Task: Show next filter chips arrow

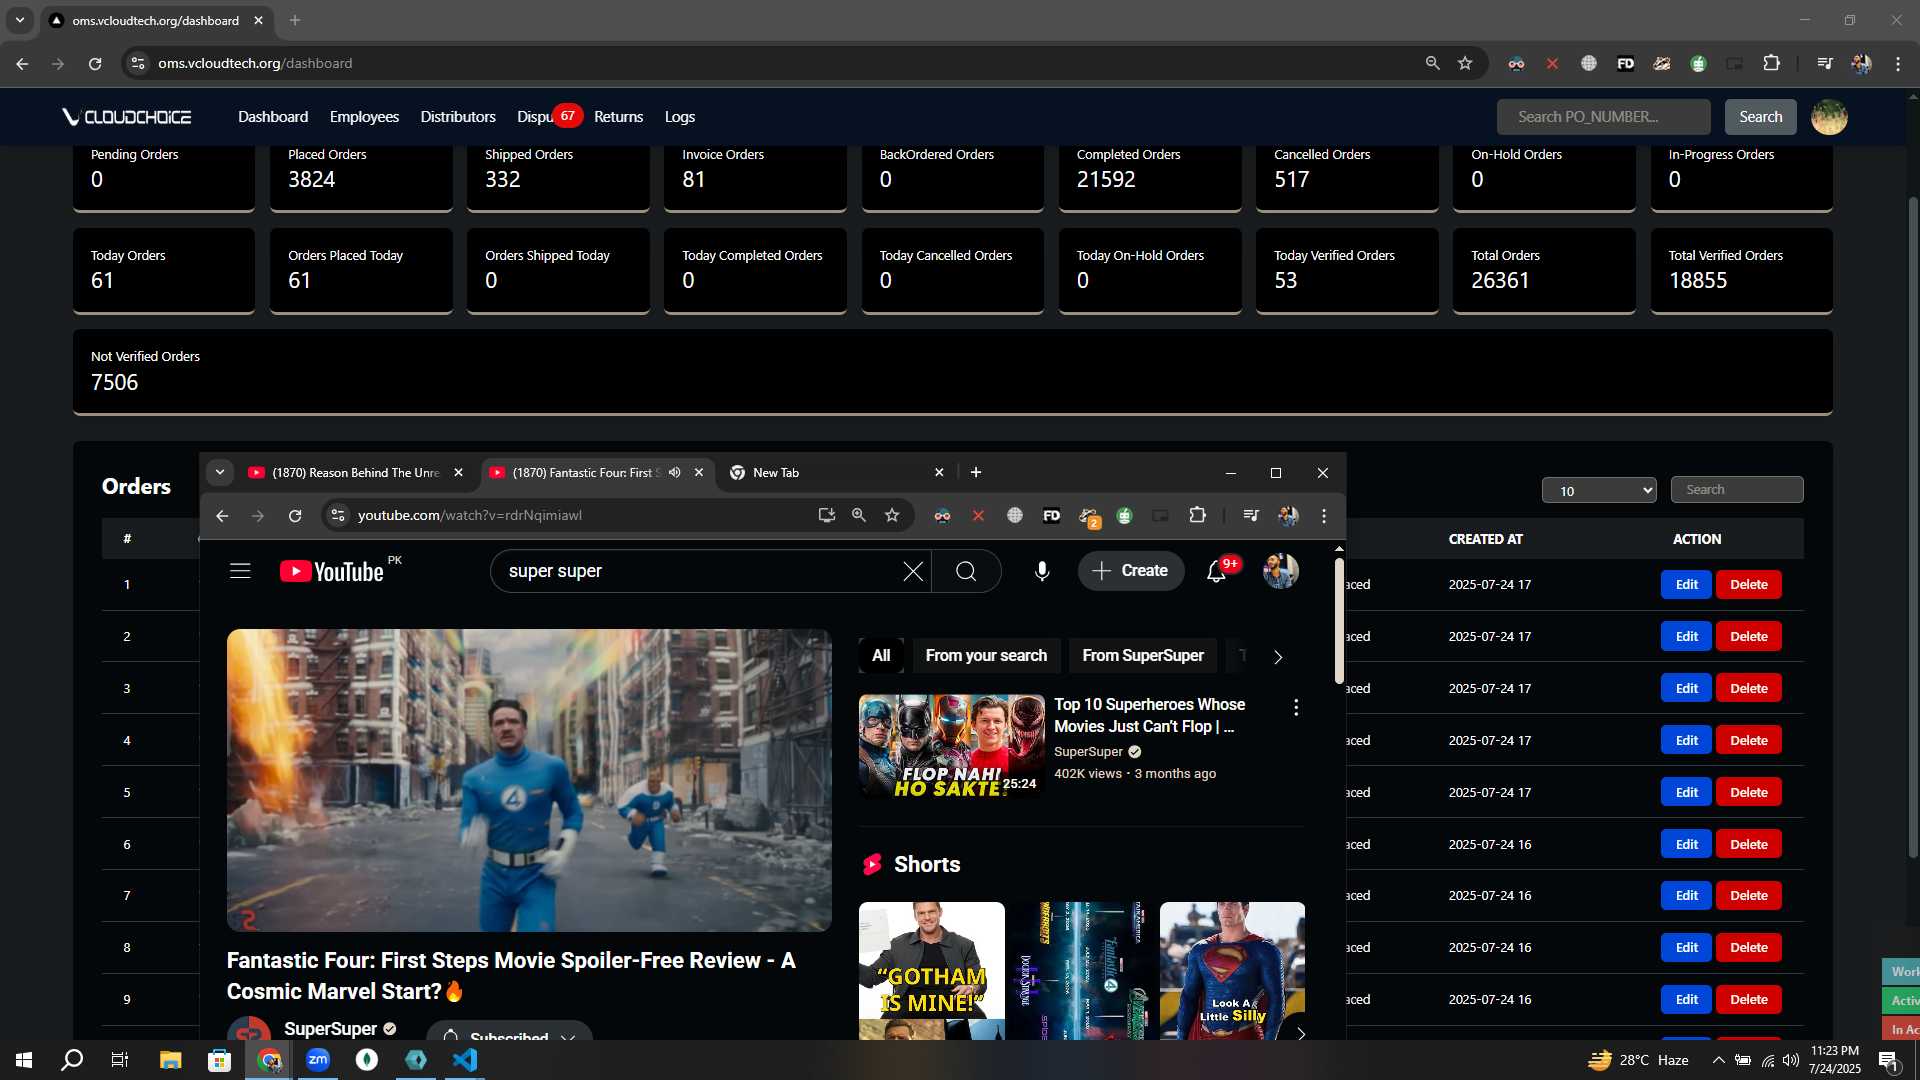Action: [x=1277, y=657]
